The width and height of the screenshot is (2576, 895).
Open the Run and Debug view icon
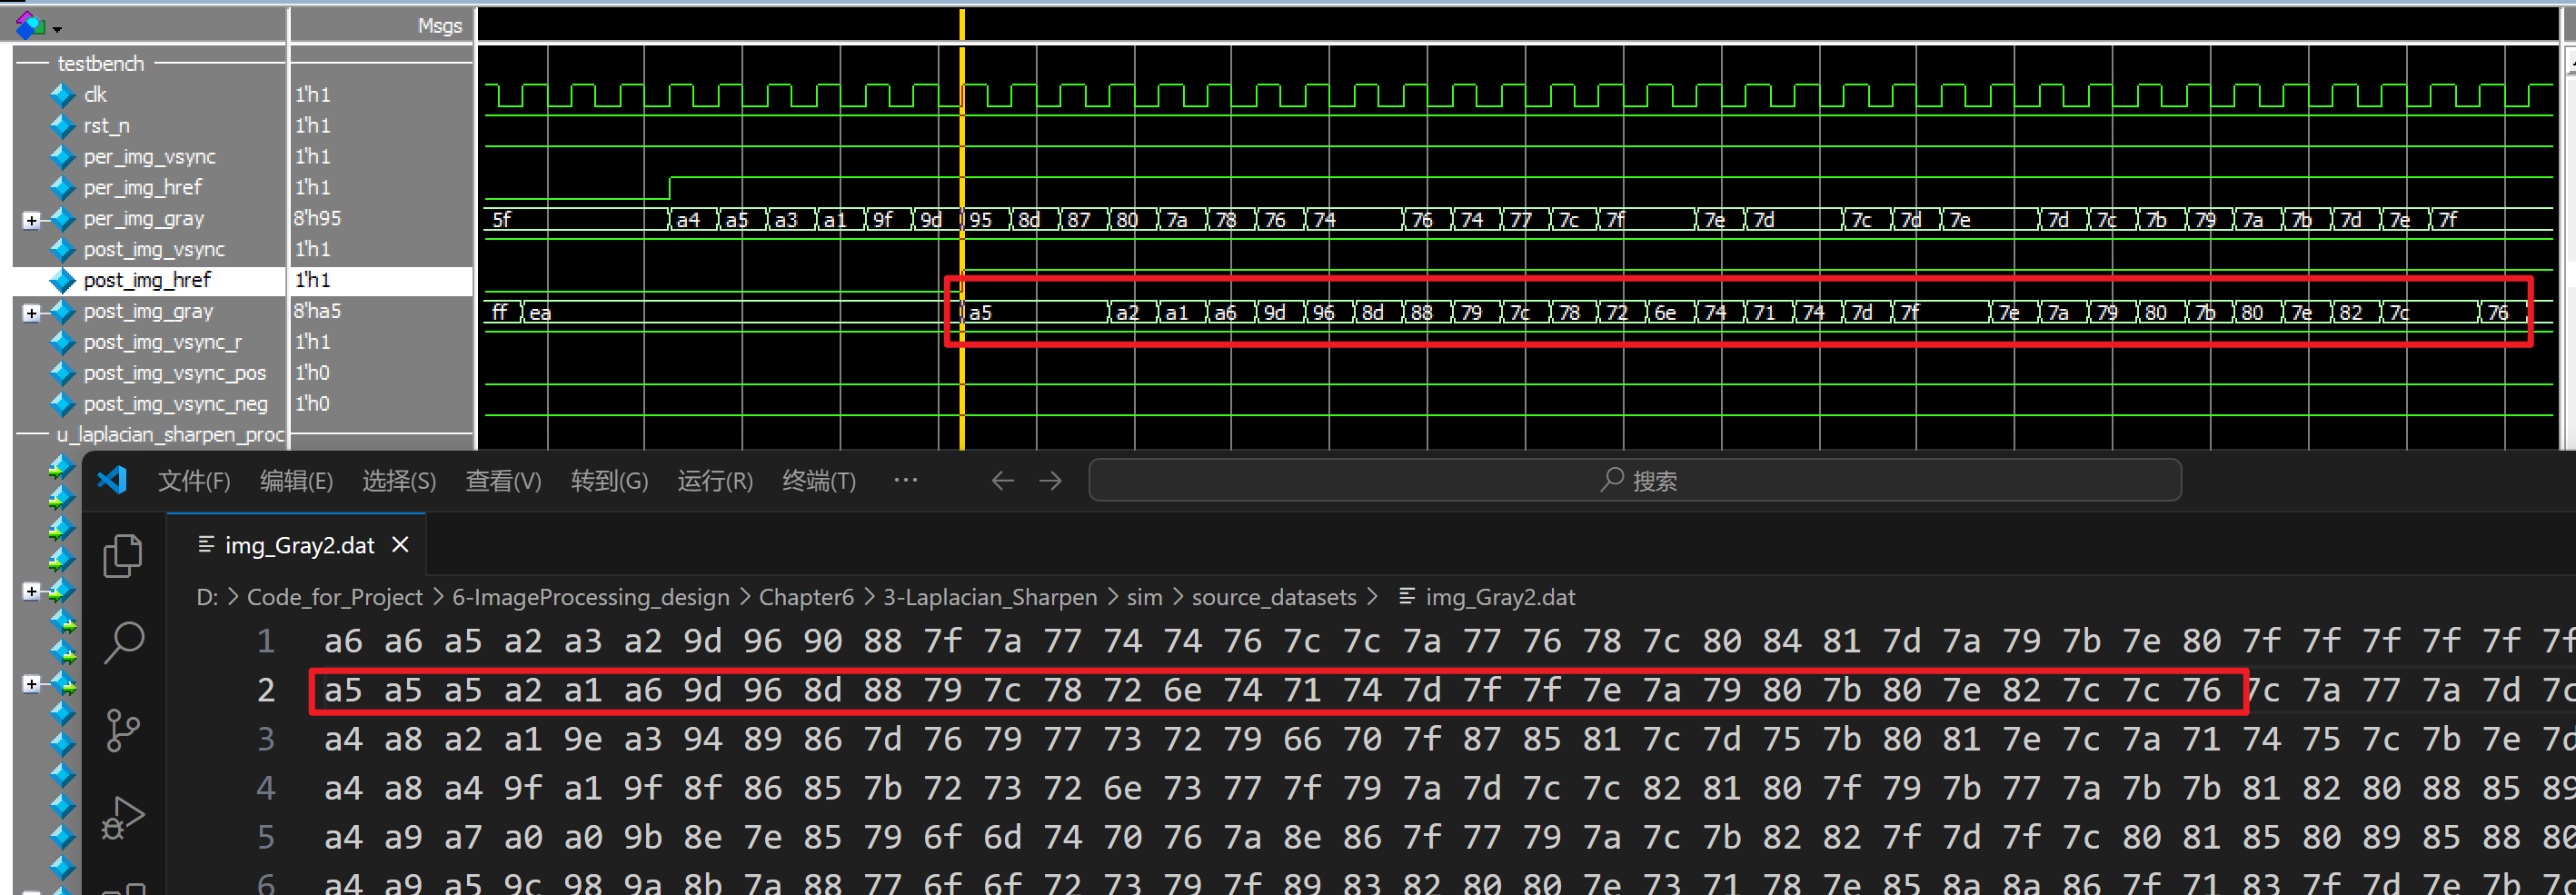pos(123,817)
